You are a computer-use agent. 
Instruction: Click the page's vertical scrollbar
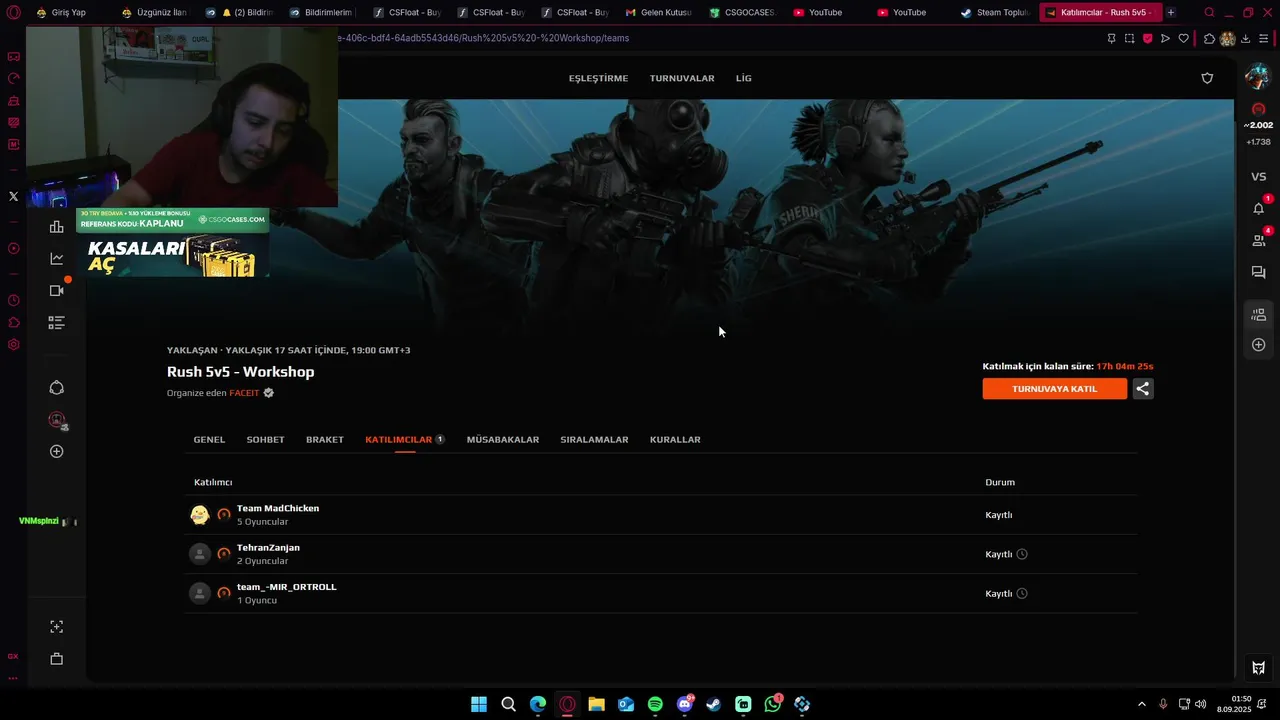point(1236,390)
